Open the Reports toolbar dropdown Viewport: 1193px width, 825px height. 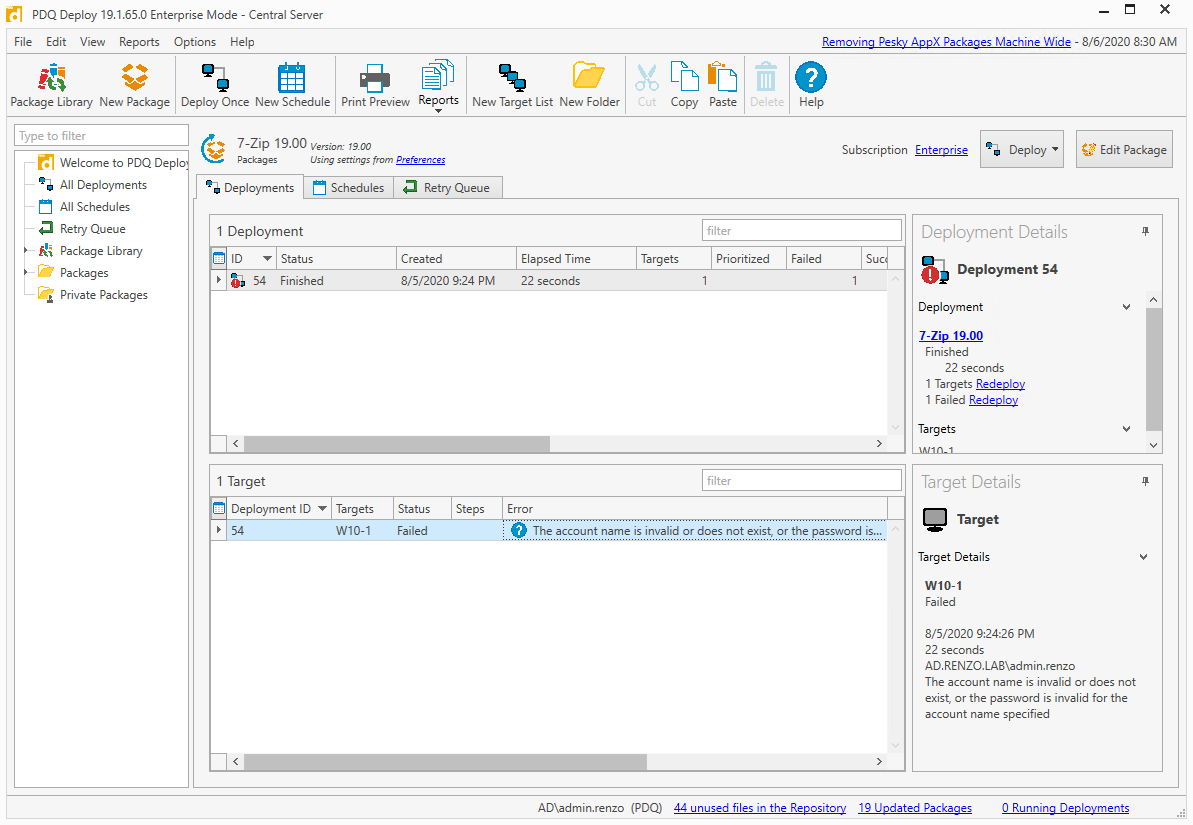pos(438,85)
